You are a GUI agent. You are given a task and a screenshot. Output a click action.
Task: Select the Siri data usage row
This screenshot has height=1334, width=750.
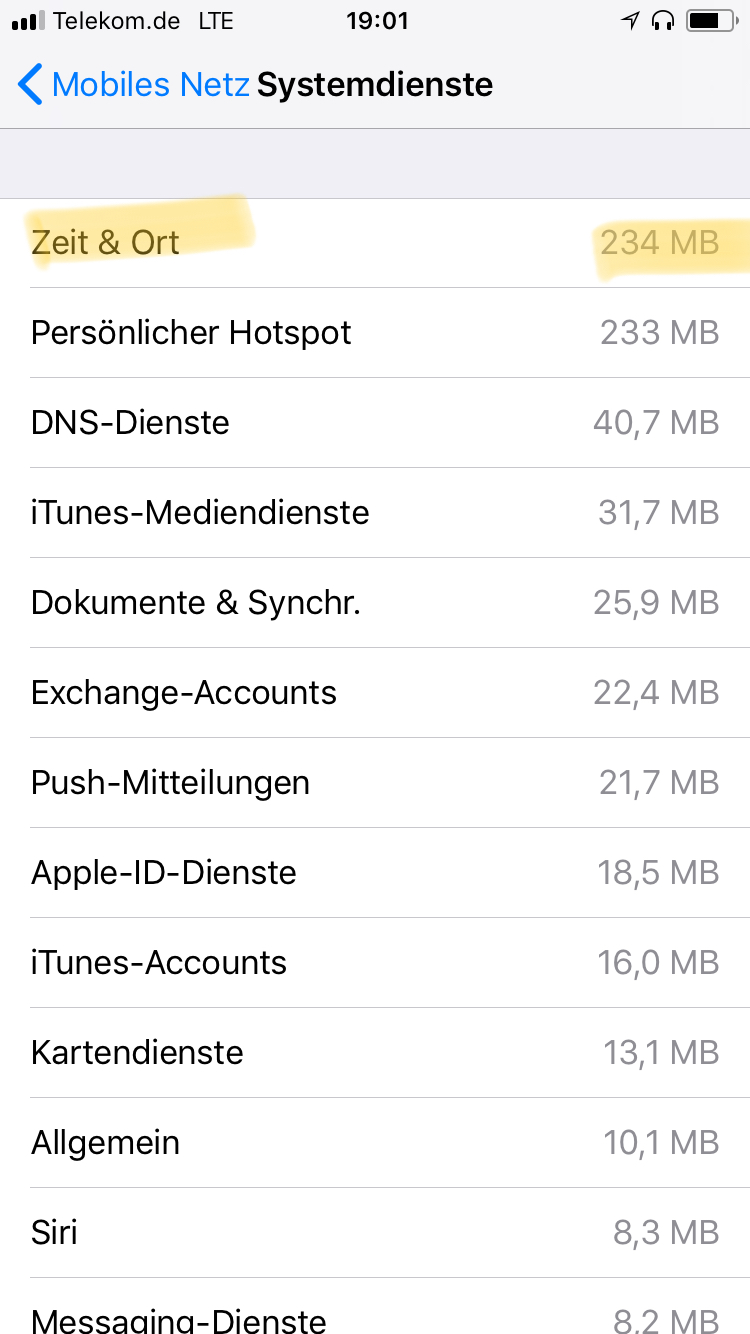coord(375,1233)
